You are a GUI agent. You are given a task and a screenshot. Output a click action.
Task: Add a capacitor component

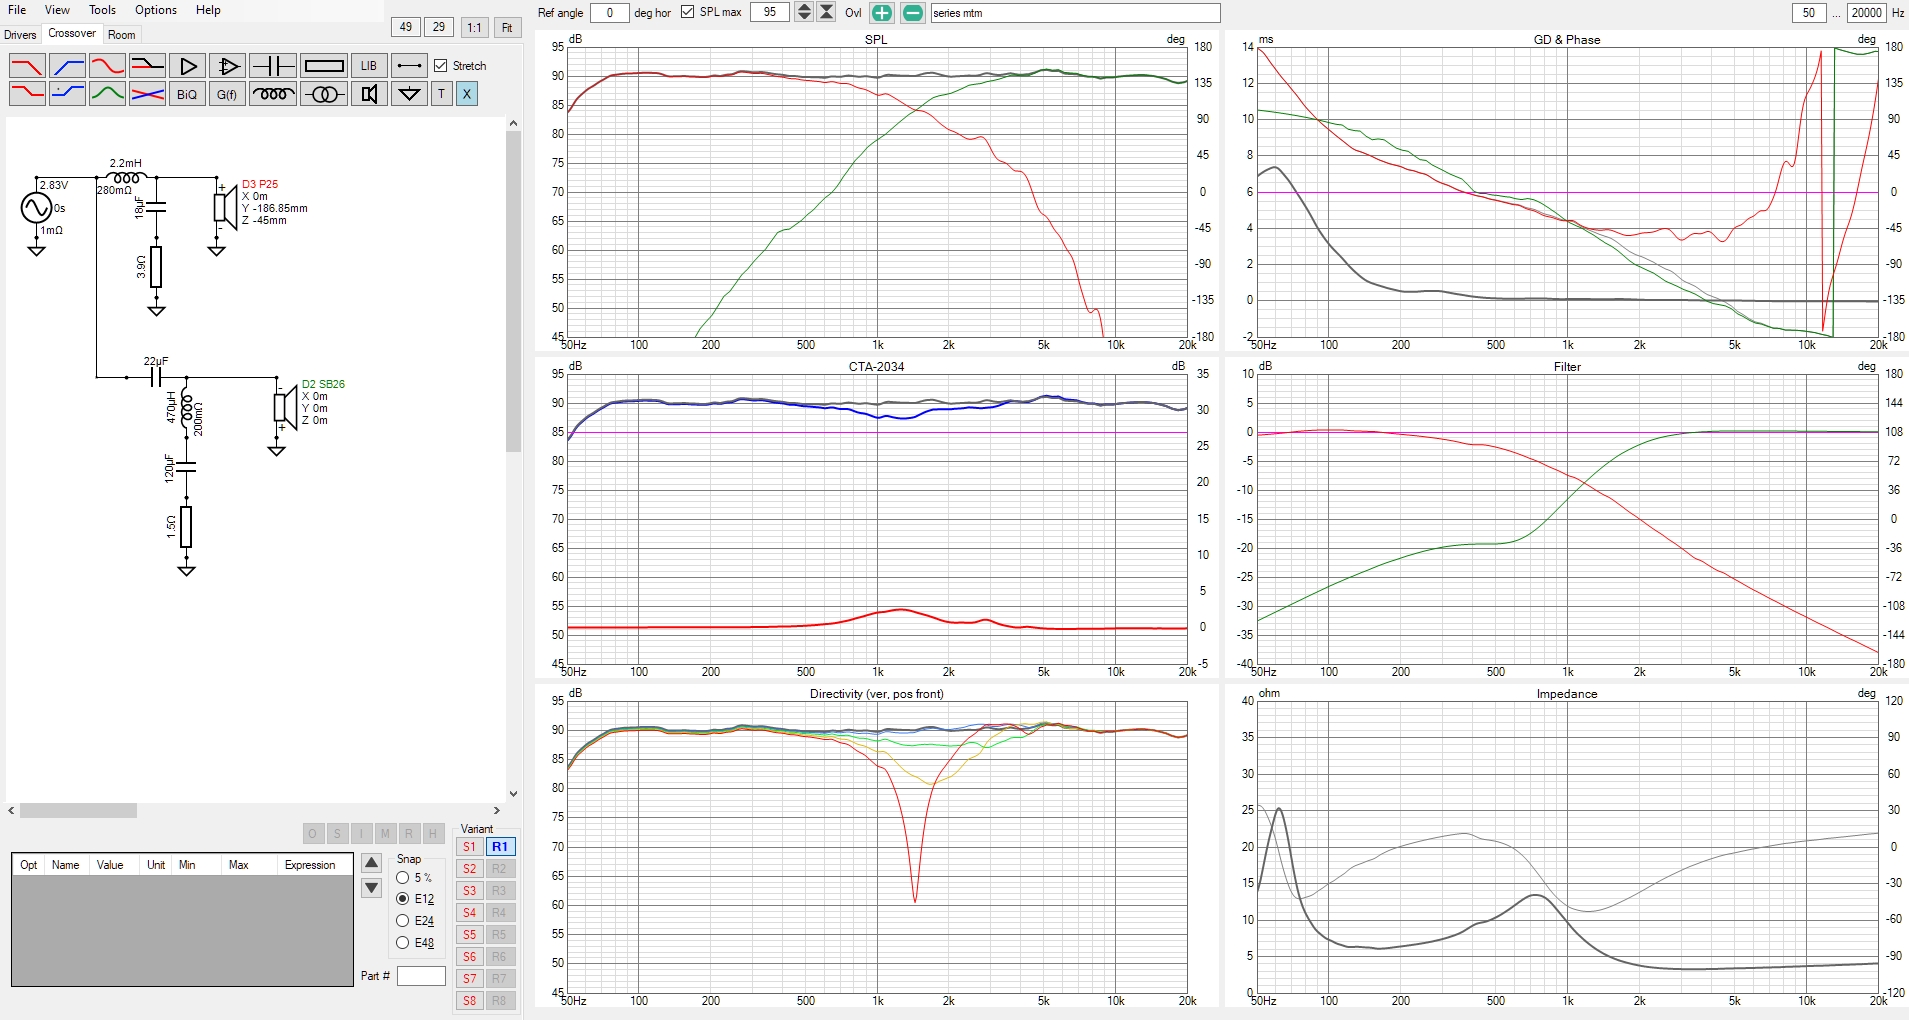[272, 66]
